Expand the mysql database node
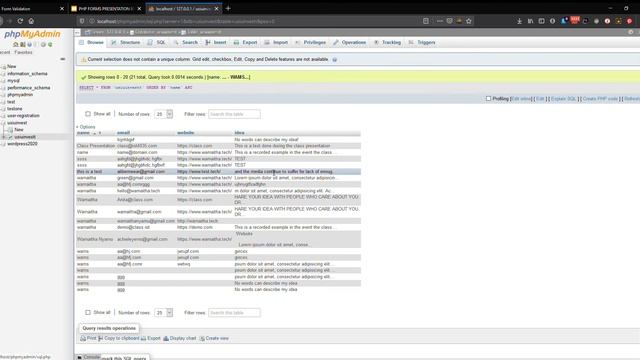Screen dimensions: 640x360 click(x=3, y=81)
